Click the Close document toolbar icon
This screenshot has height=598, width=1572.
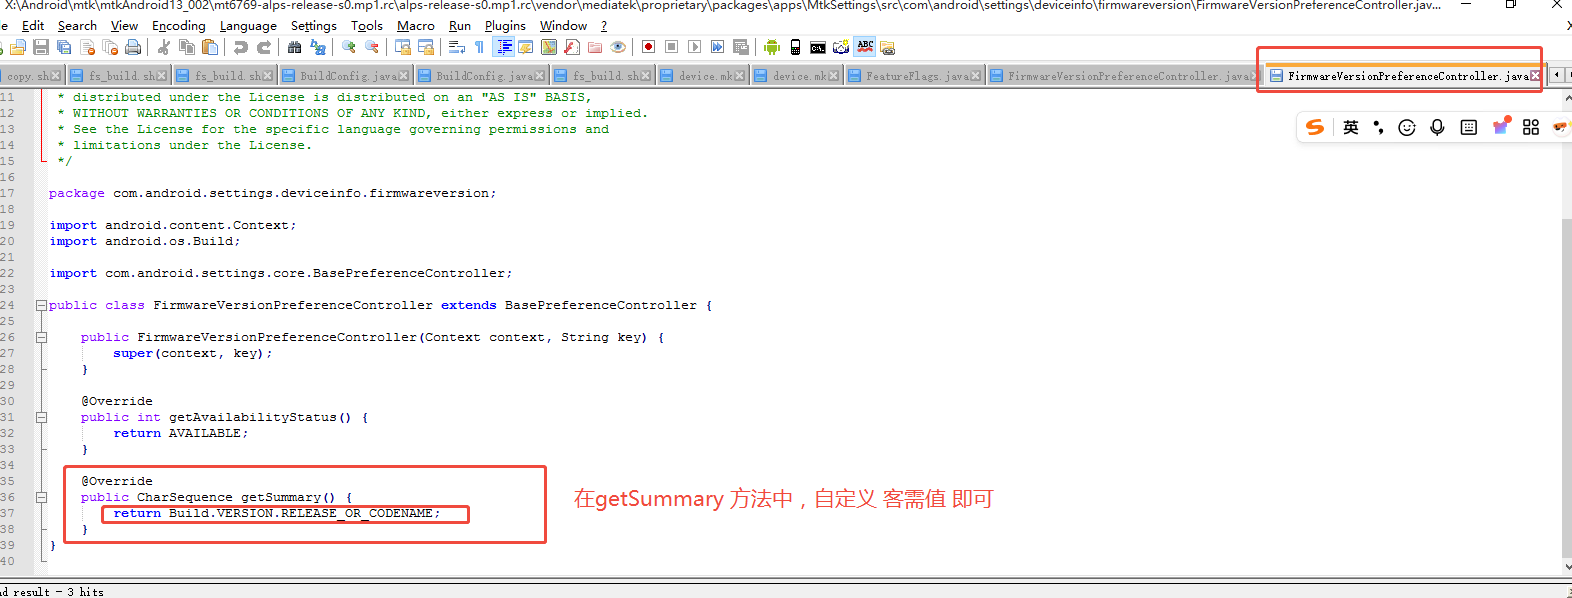87,47
